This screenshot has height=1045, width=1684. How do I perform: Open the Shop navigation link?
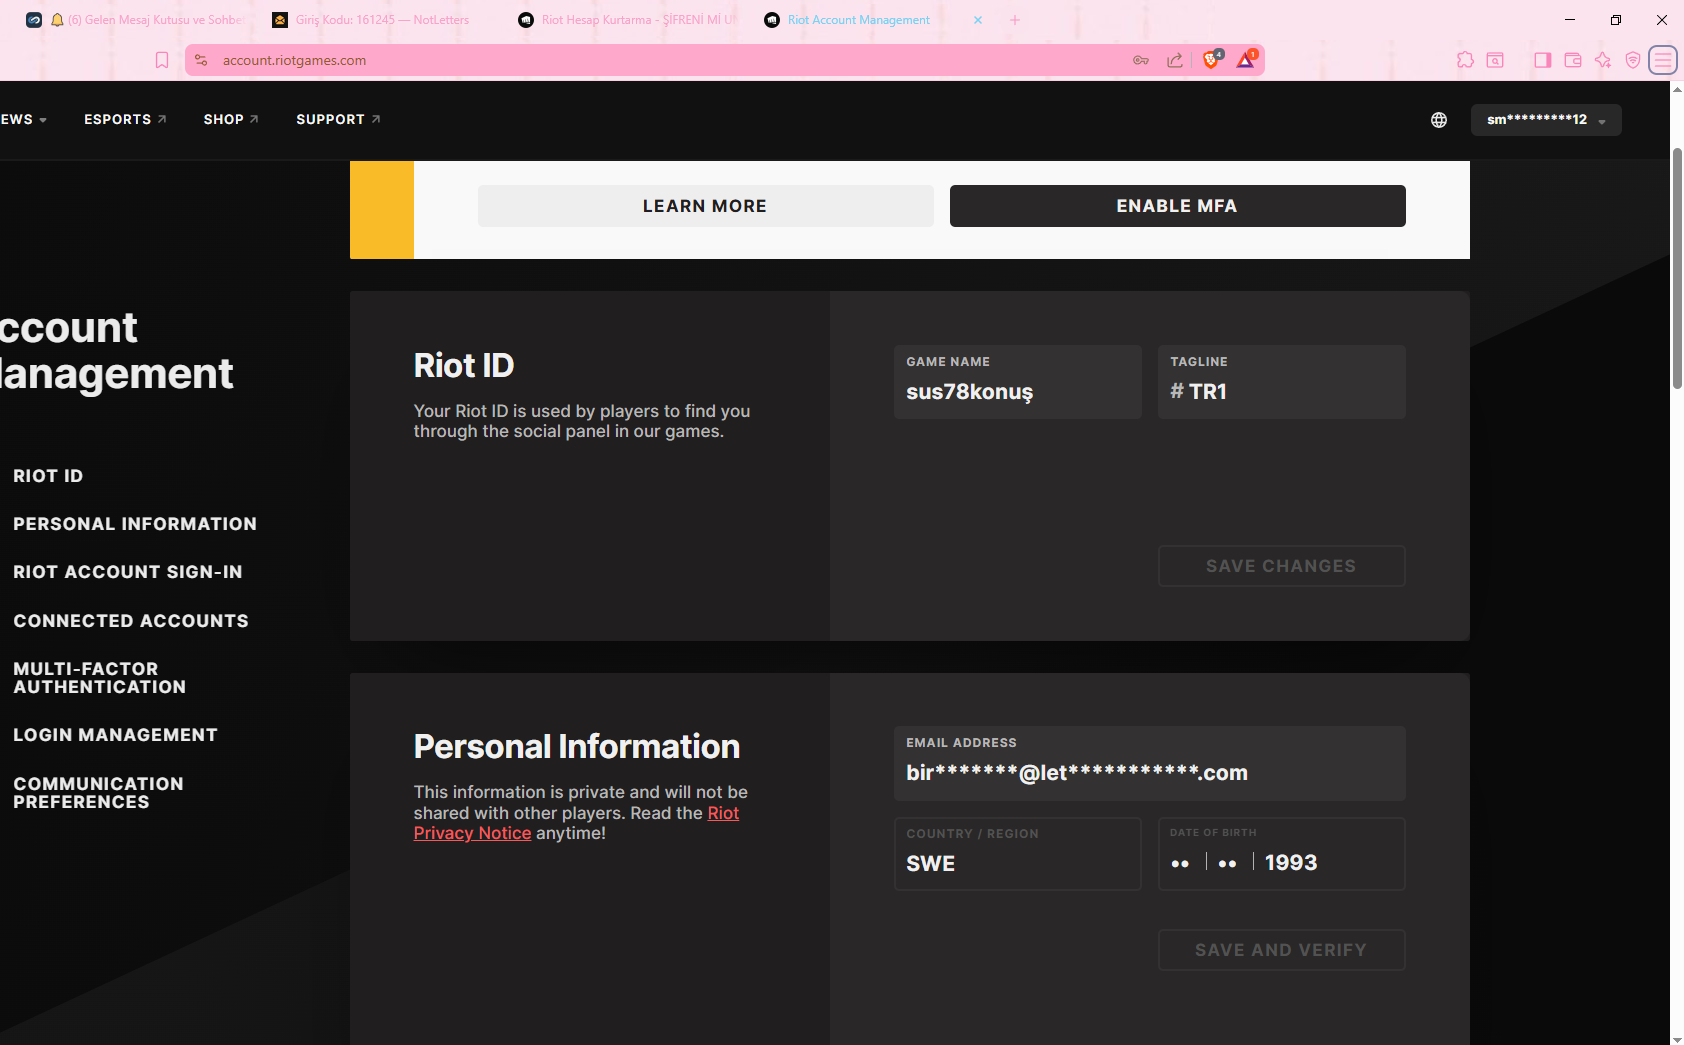pos(231,119)
